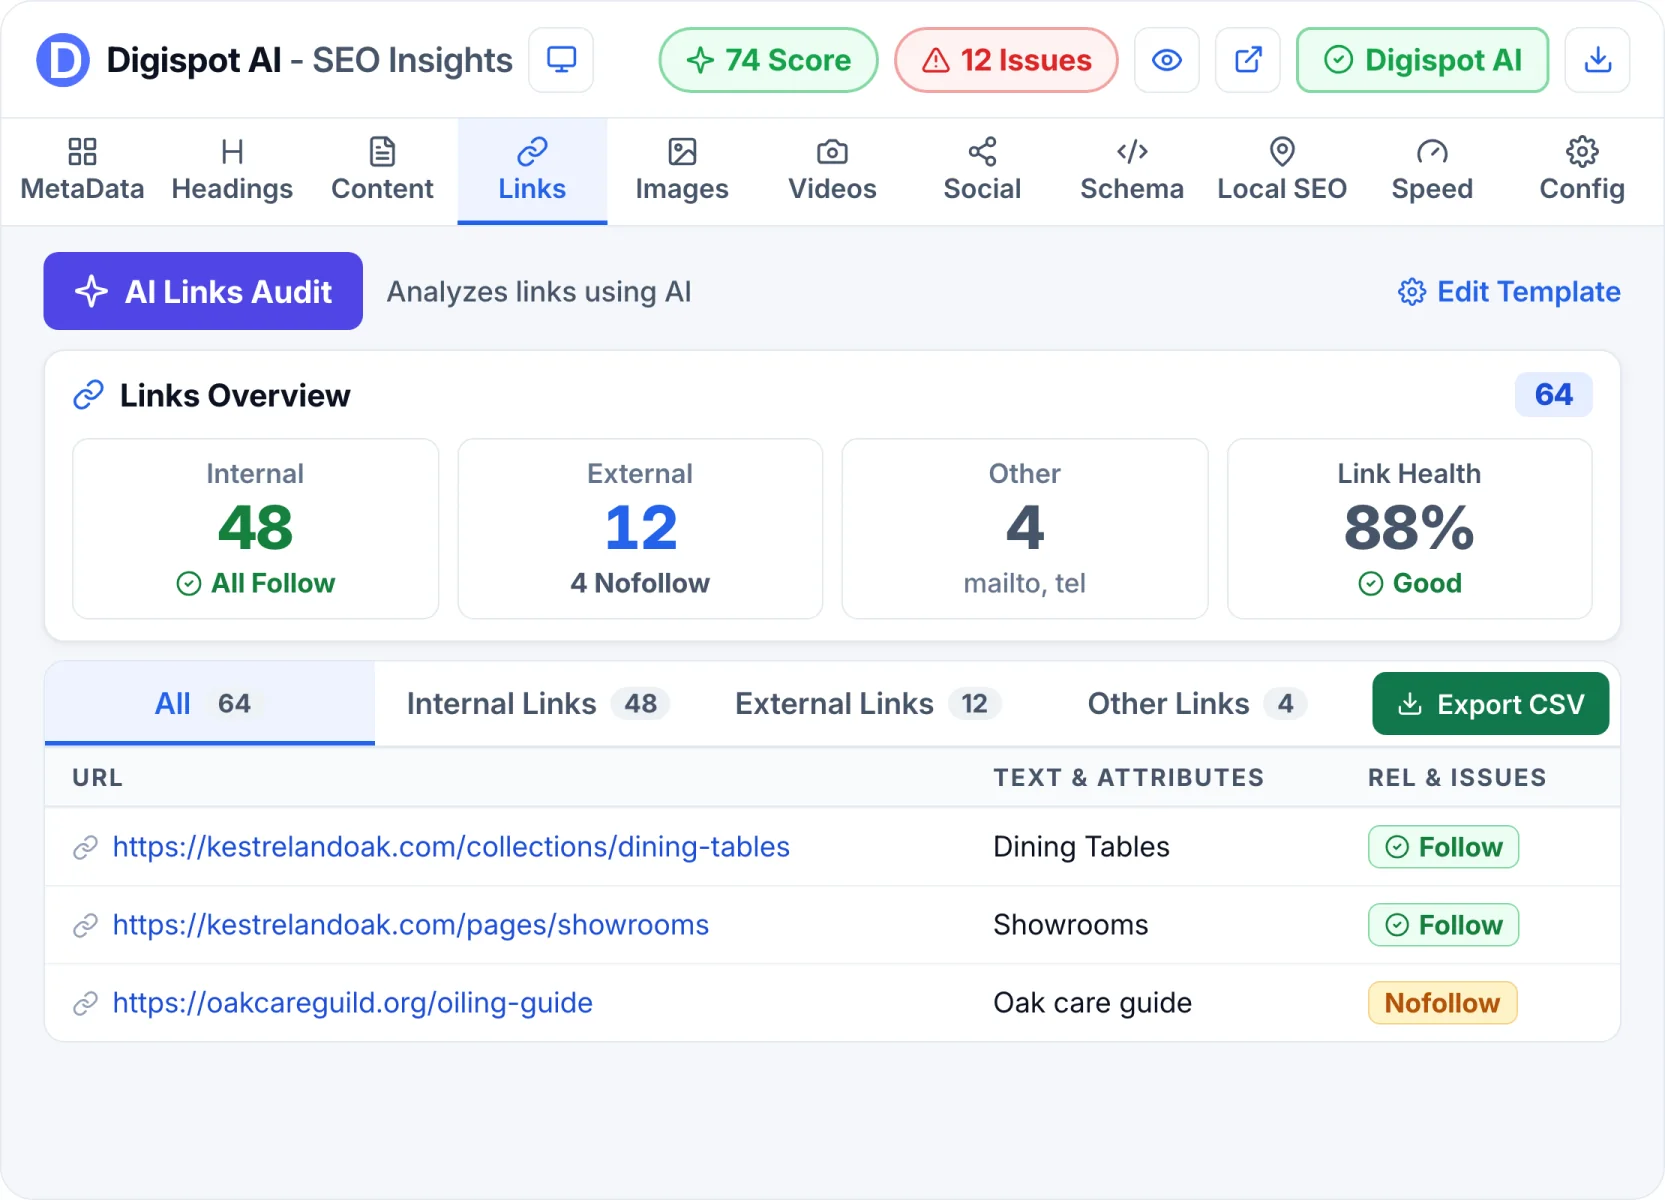Open the oakcareguild oiling-guide URL link
The width and height of the screenshot is (1665, 1200).
point(352,1003)
